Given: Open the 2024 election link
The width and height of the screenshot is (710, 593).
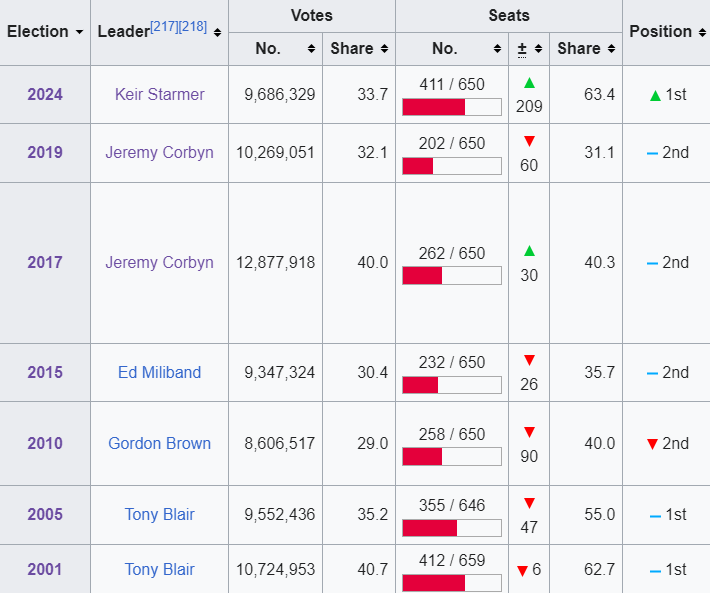Looking at the screenshot, I should tap(45, 95).
